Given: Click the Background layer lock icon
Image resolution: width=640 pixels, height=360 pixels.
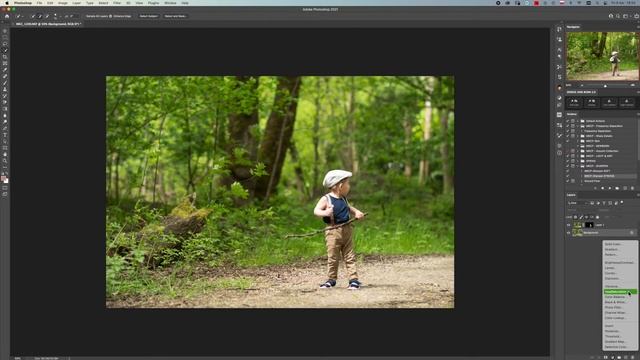Looking at the screenshot, I should (x=632, y=233).
